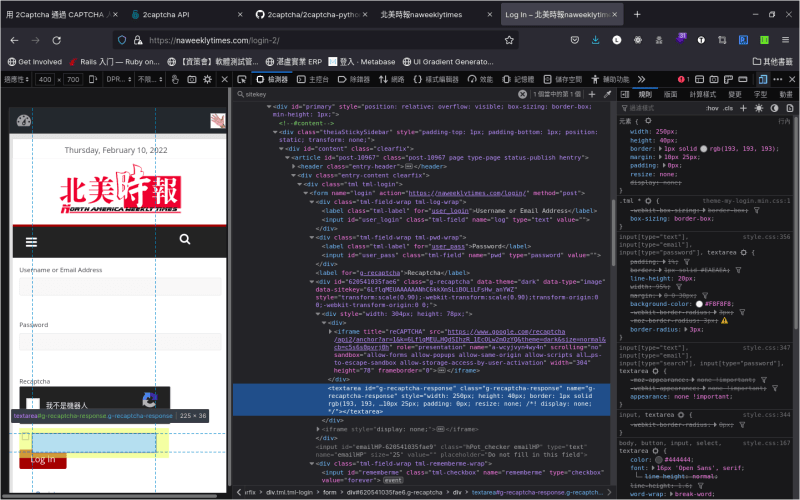
Task: Open the Firefox hamburger application menu
Action: [785, 40]
